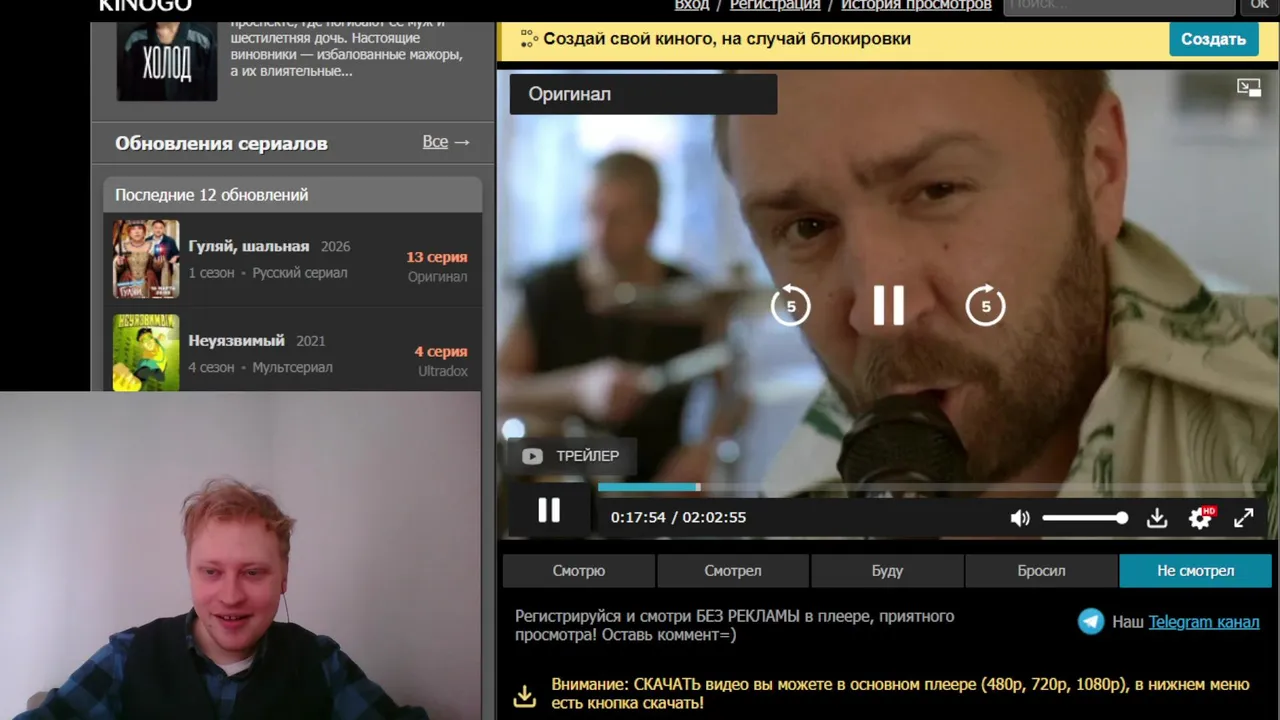Open the Оригинал voice-over dropdown

[x=643, y=94]
